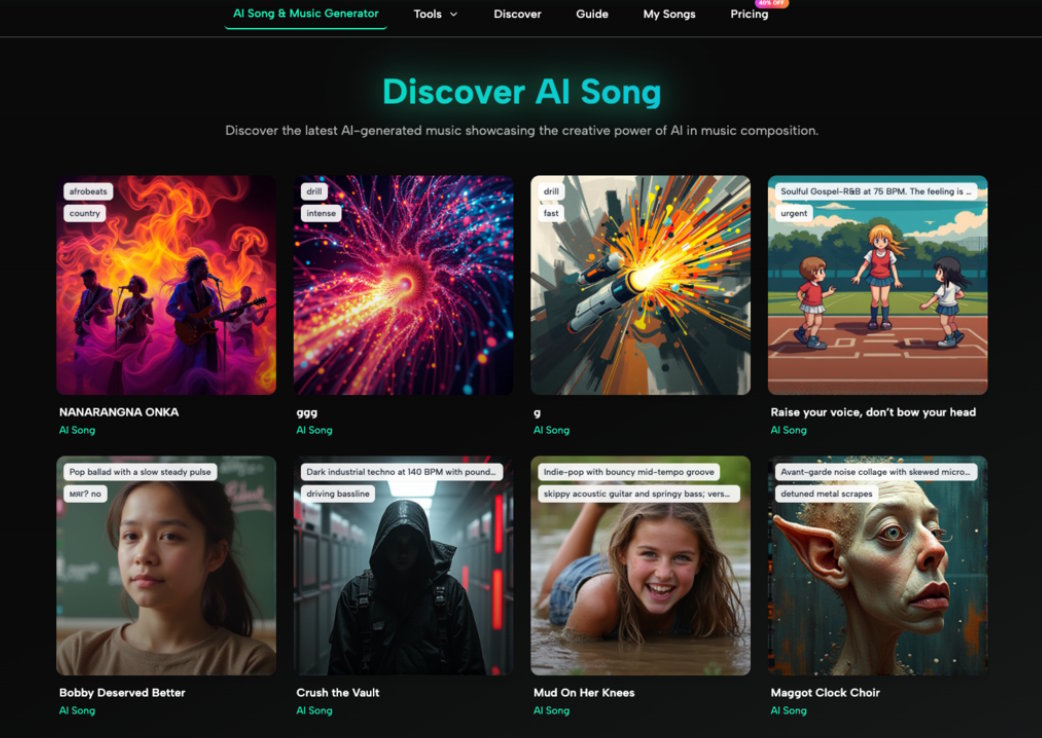Click the Mud On Her Knees title
The height and width of the screenshot is (738, 1042).
584,692
